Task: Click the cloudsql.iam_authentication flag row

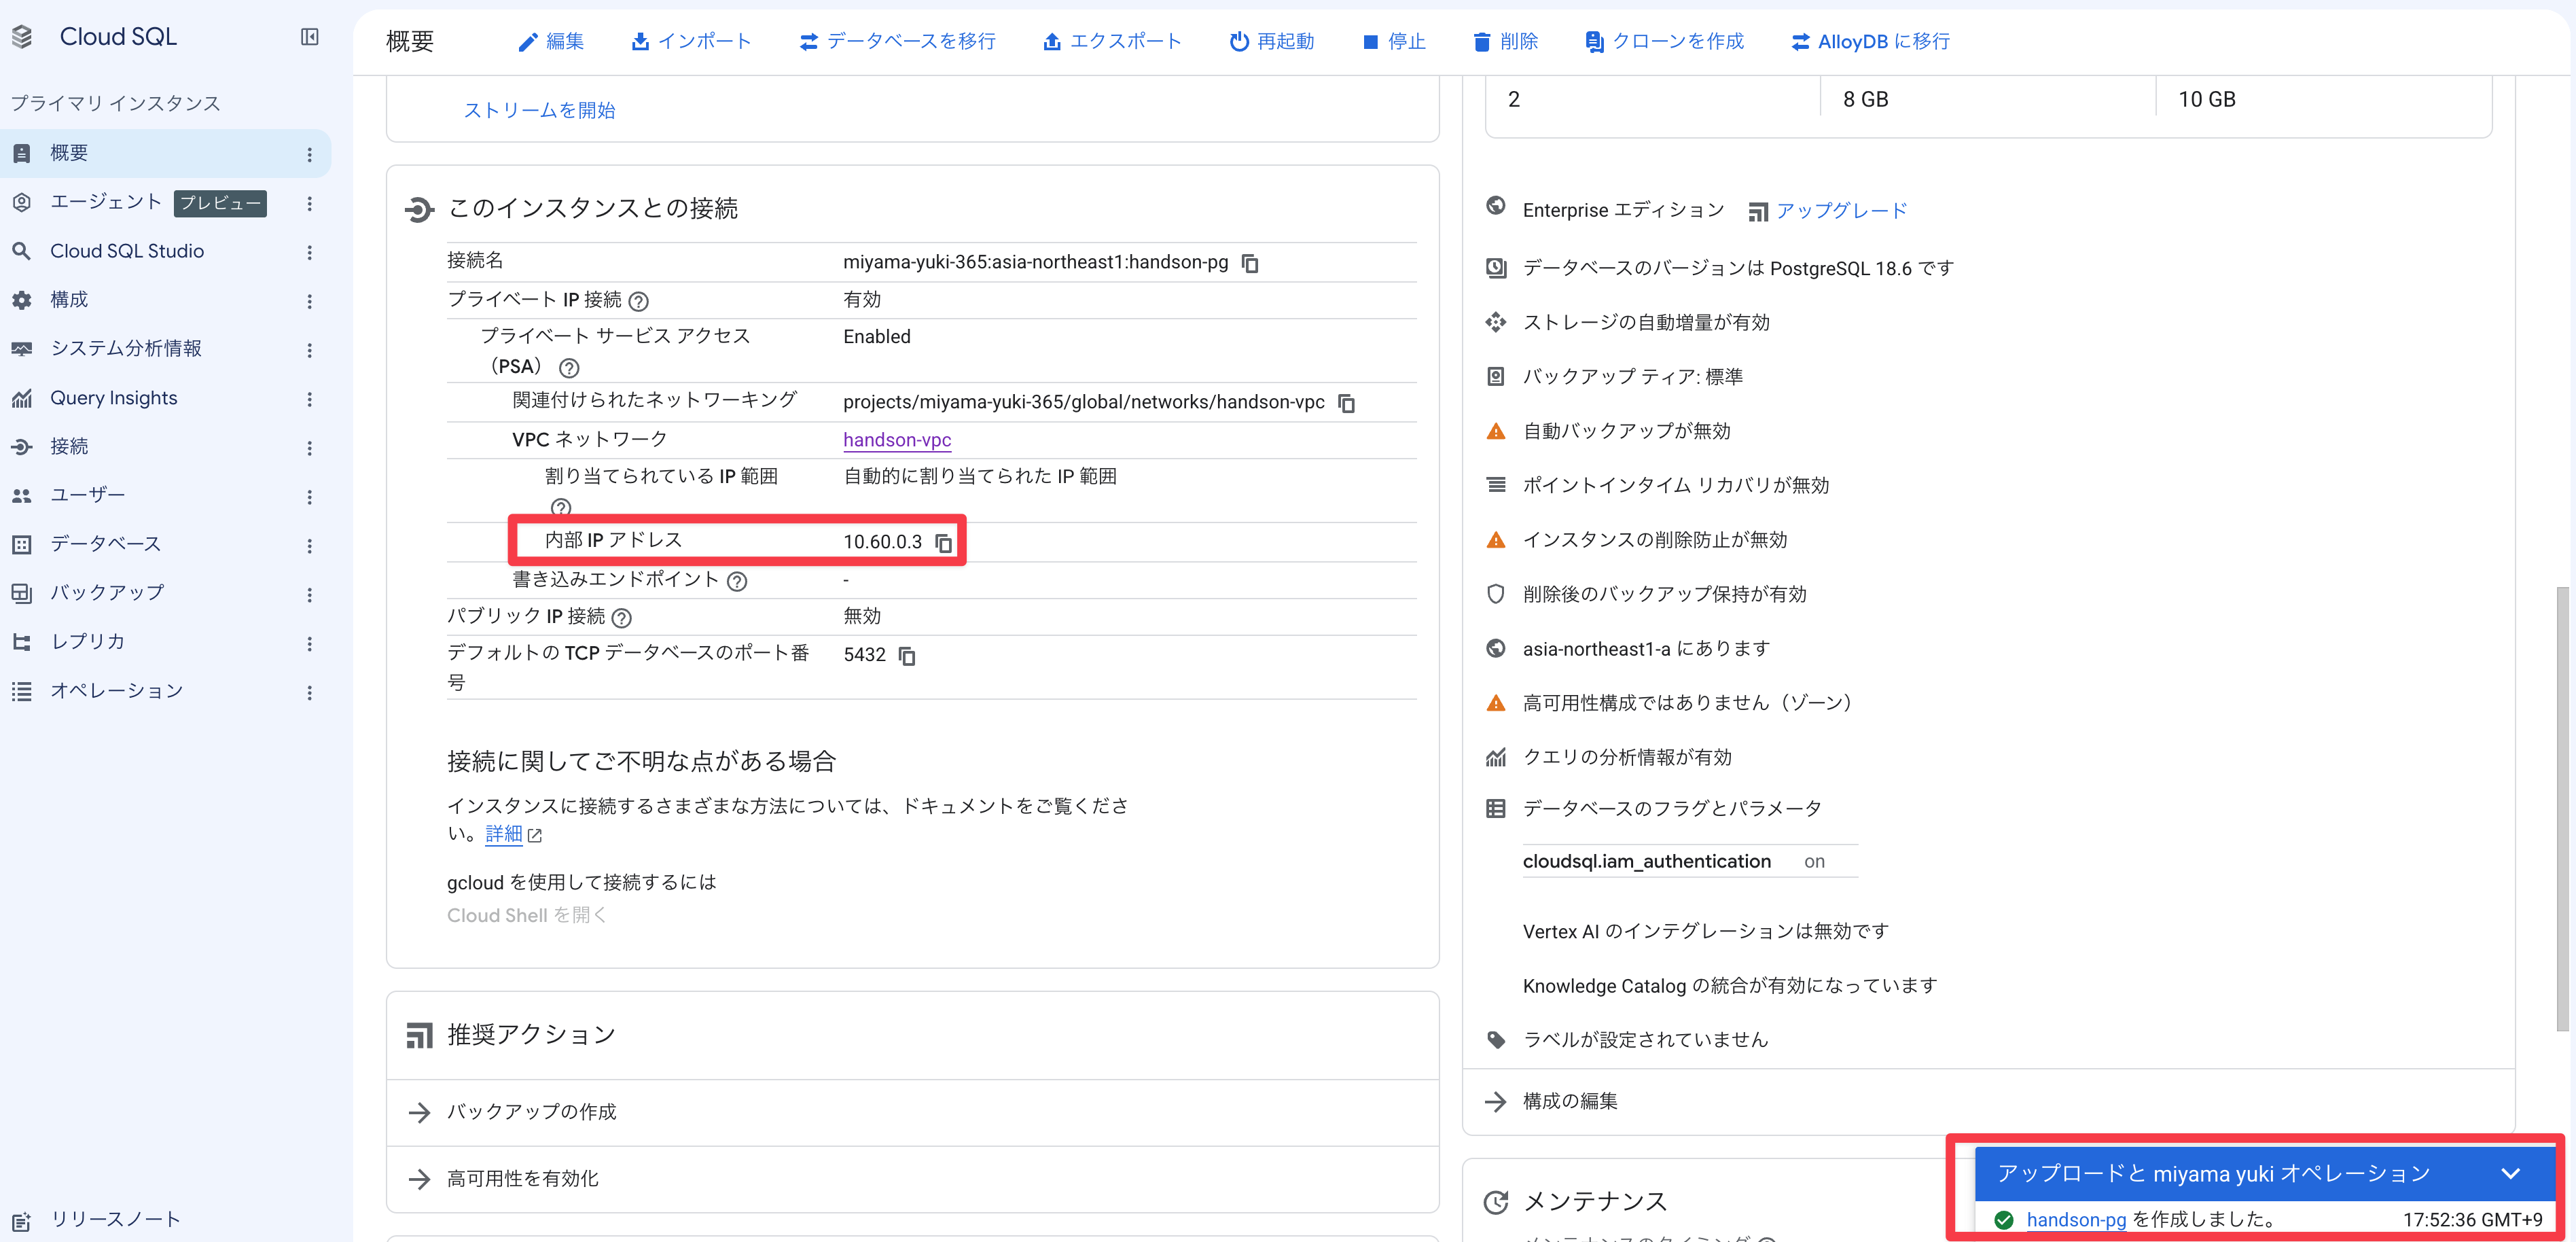Action: pos(1689,862)
